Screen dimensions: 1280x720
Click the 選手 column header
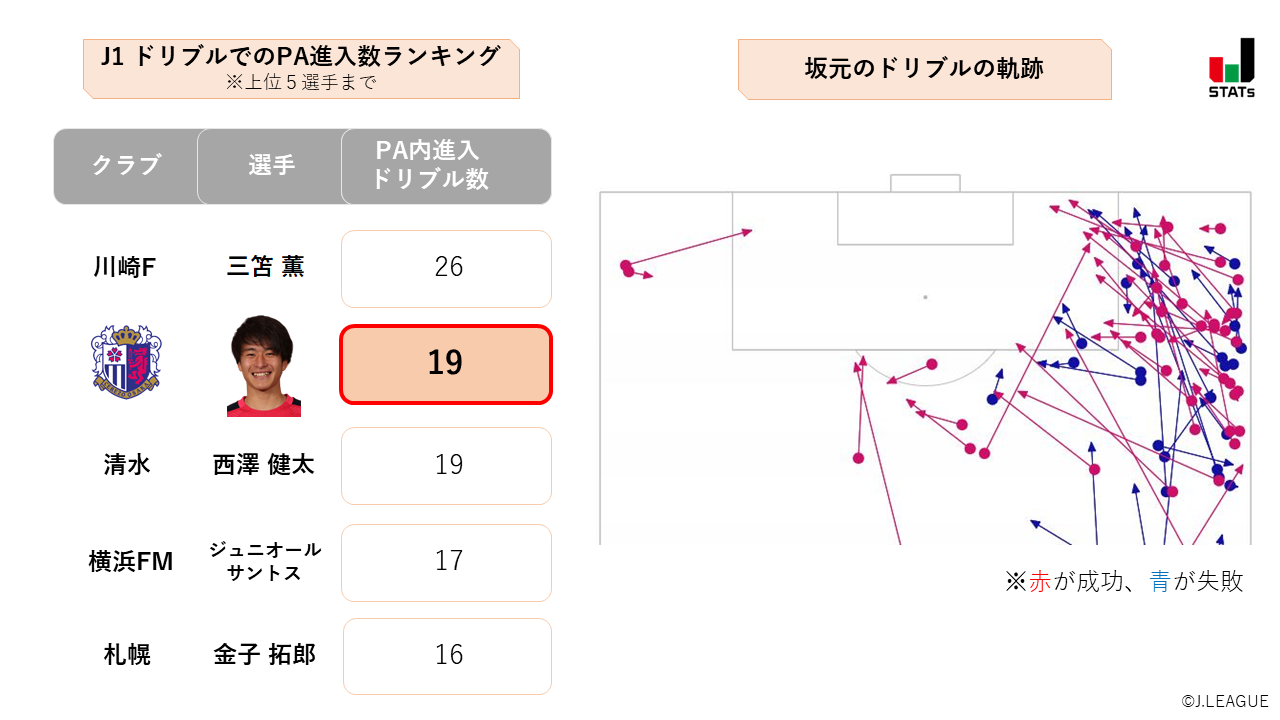(x=271, y=166)
